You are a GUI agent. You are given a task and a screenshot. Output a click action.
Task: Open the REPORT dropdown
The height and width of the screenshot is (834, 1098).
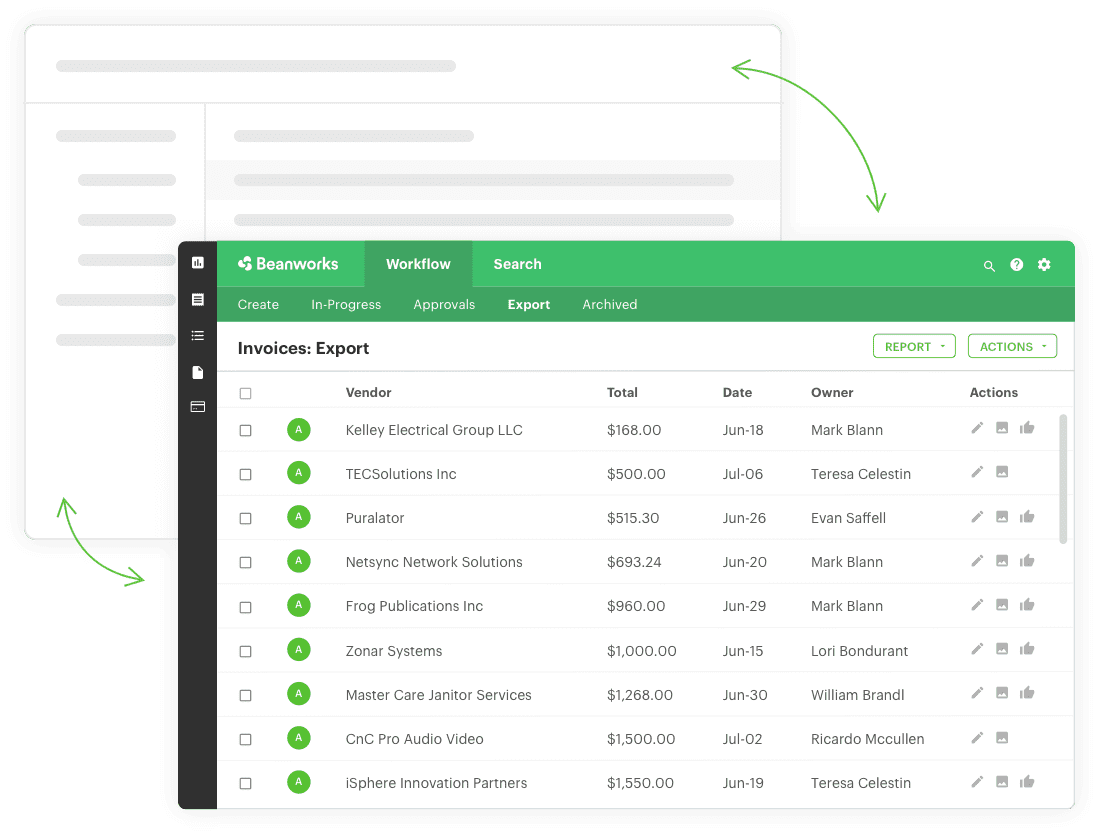point(913,346)
